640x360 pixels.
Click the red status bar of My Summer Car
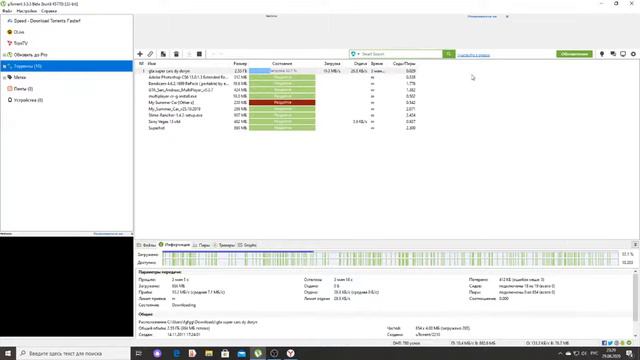click(x=282, y=102)
